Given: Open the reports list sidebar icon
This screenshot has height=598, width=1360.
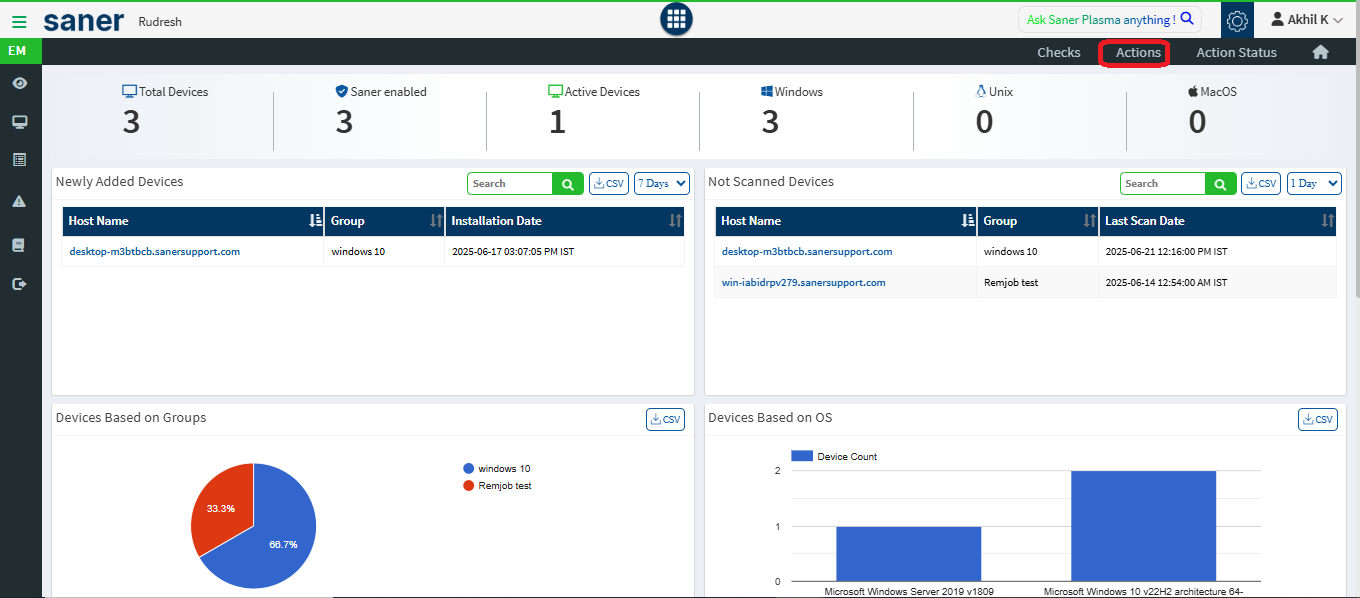Looking at the screenshot, I should click(x=19, y=160).
